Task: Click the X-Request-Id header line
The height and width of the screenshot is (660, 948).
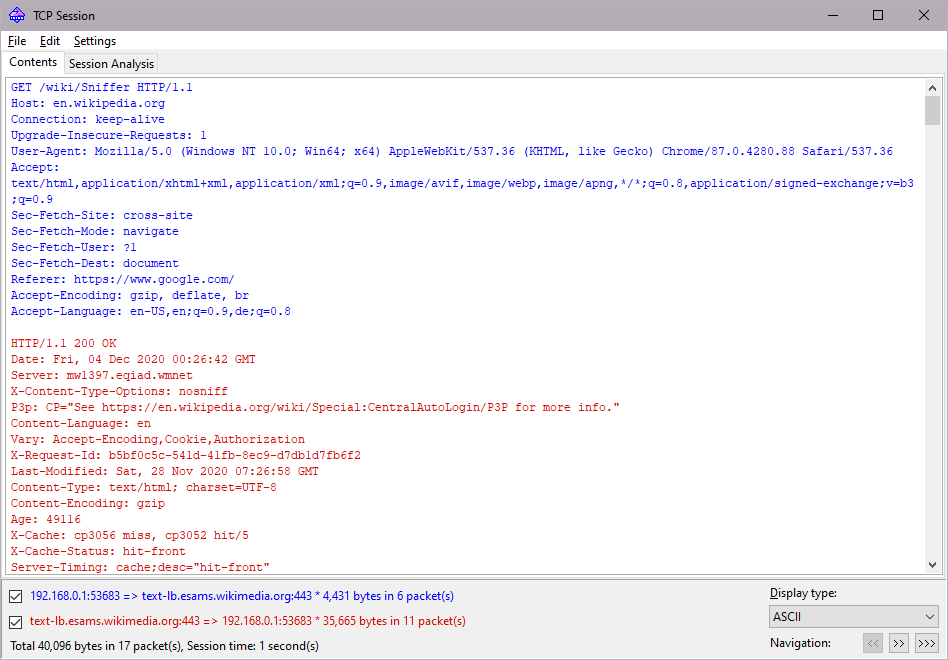Action: click(186, 455)
